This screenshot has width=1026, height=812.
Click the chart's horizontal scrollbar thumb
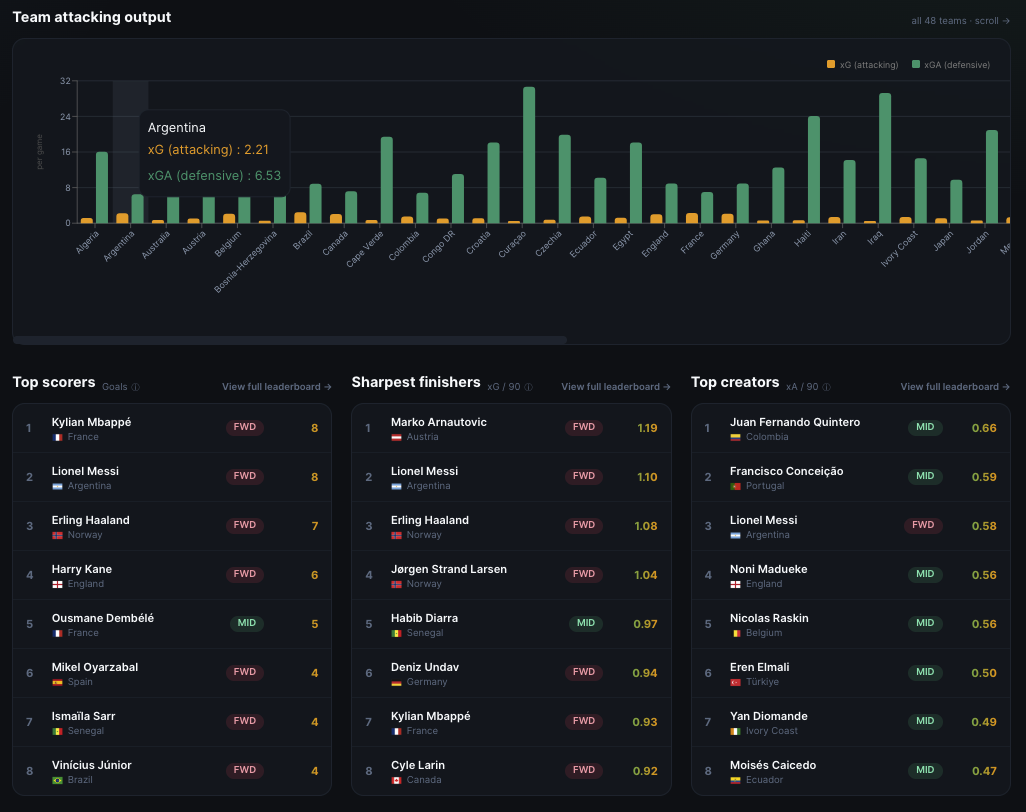pos(290,340)
